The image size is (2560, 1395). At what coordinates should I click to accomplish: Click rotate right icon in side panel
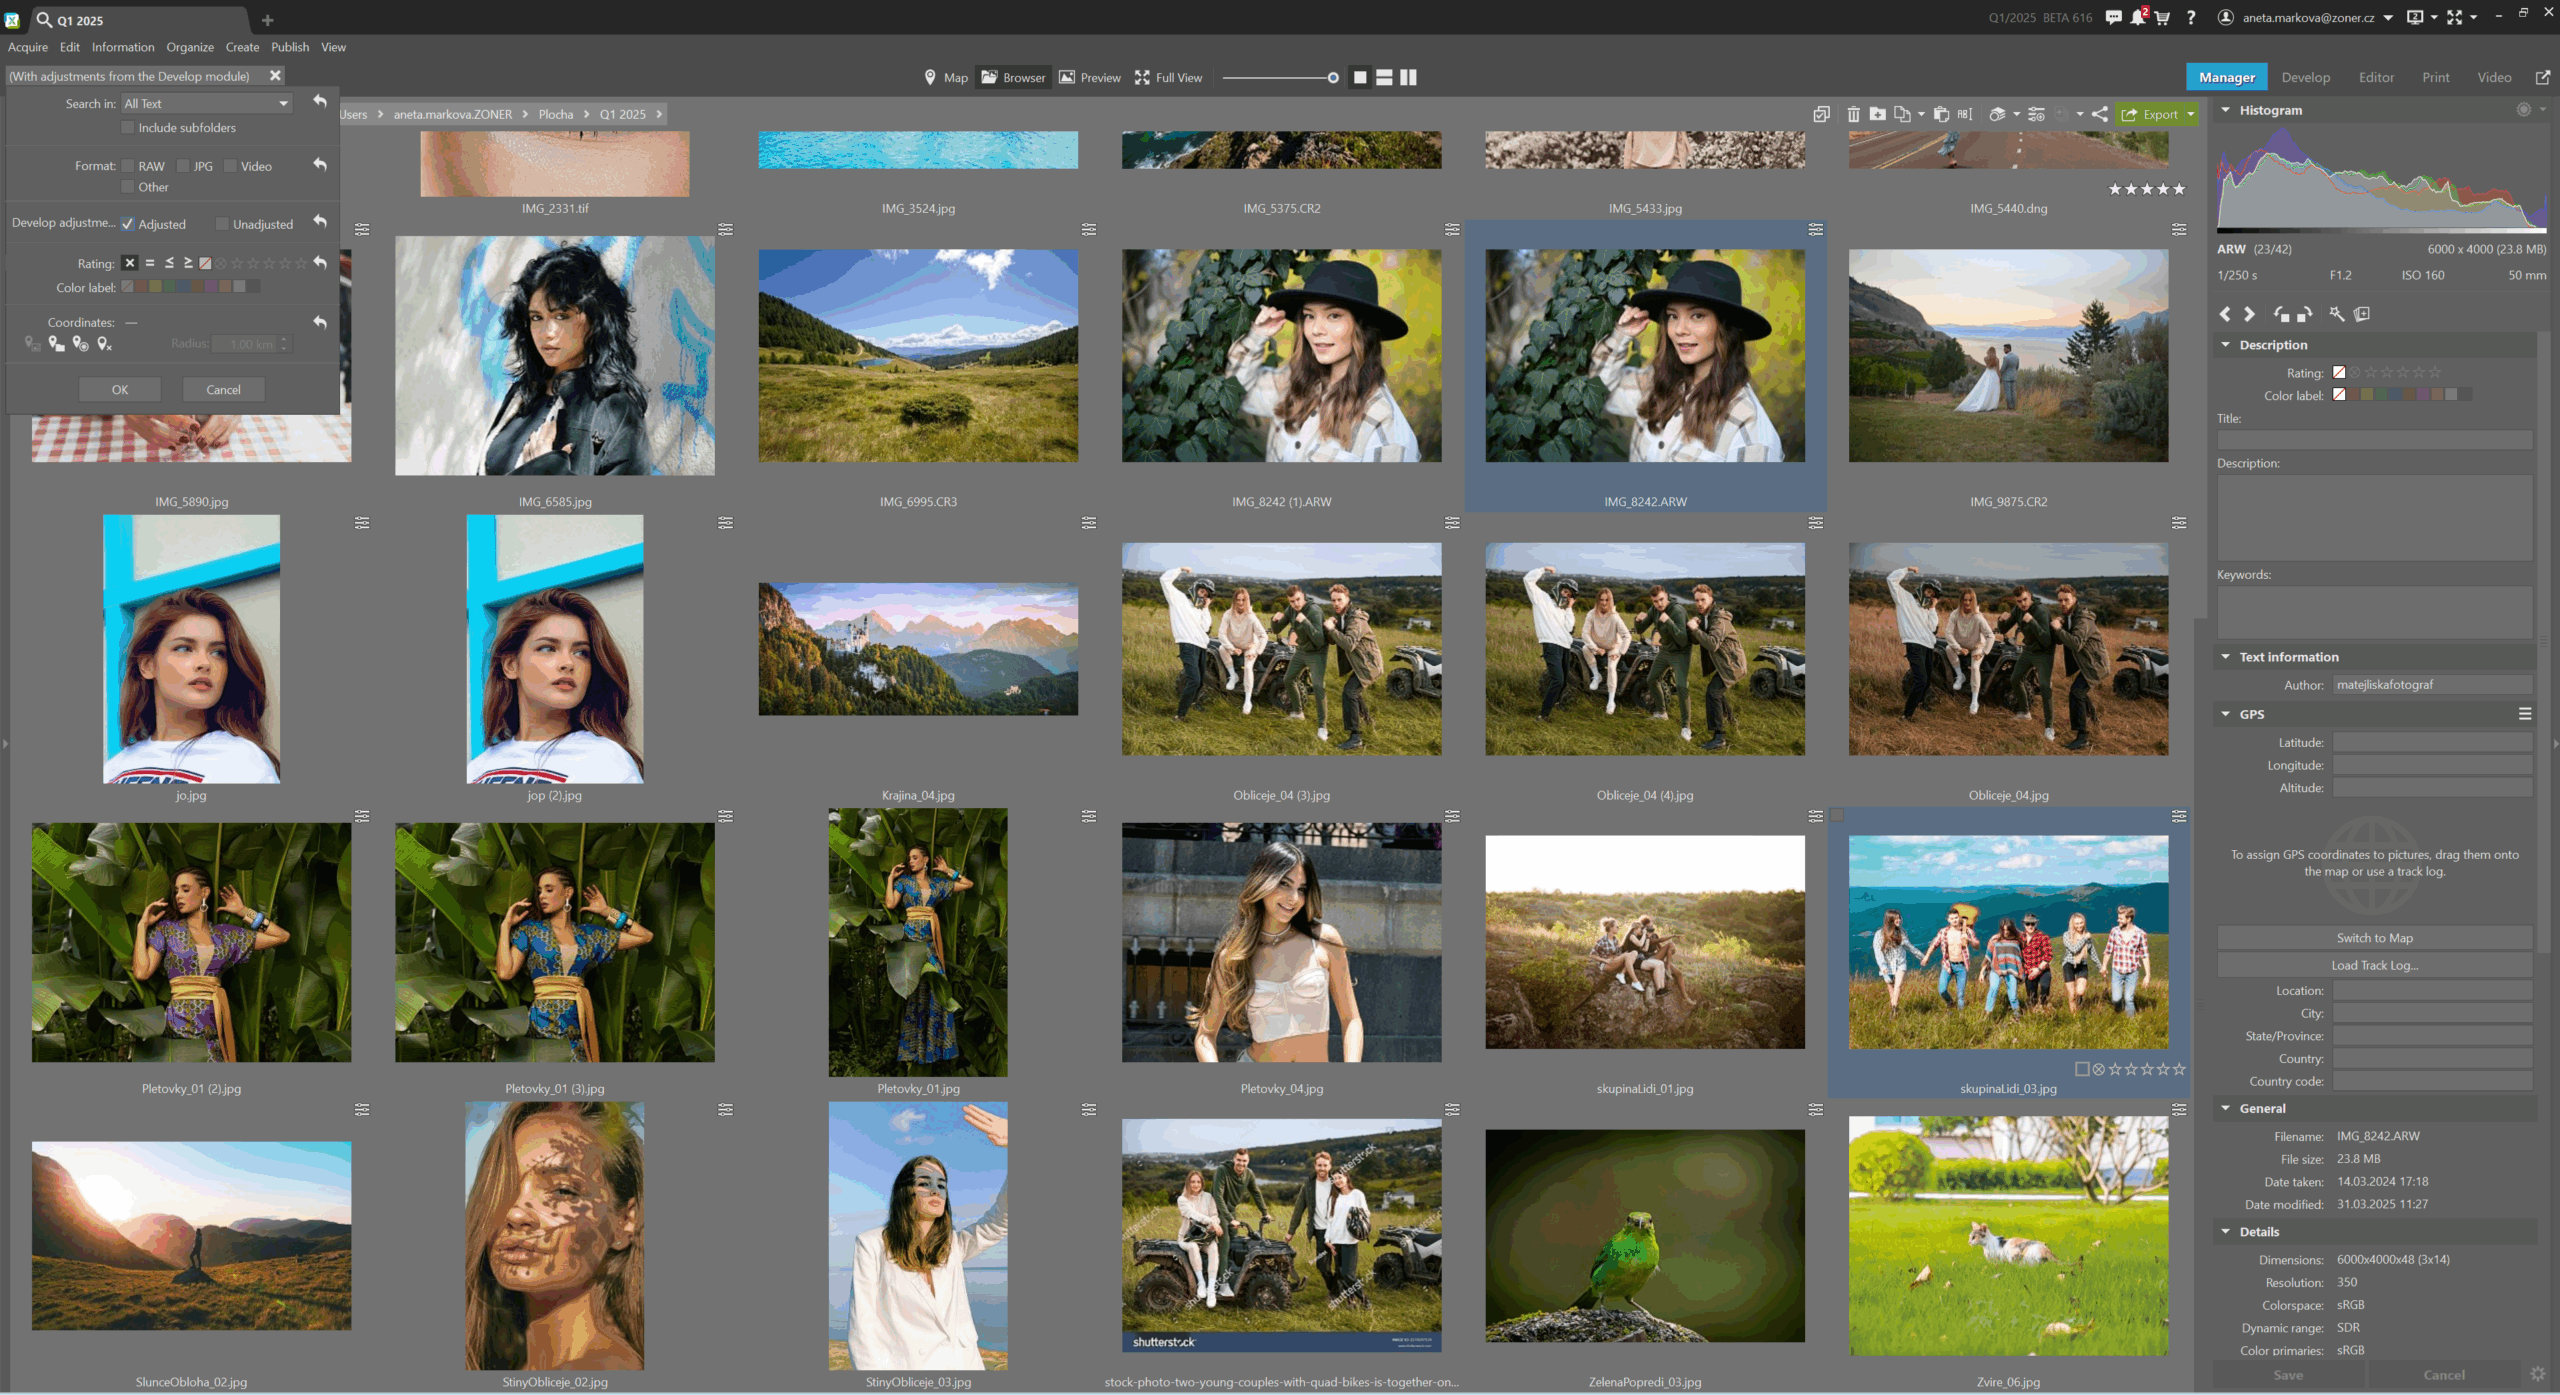(2305, 314)
